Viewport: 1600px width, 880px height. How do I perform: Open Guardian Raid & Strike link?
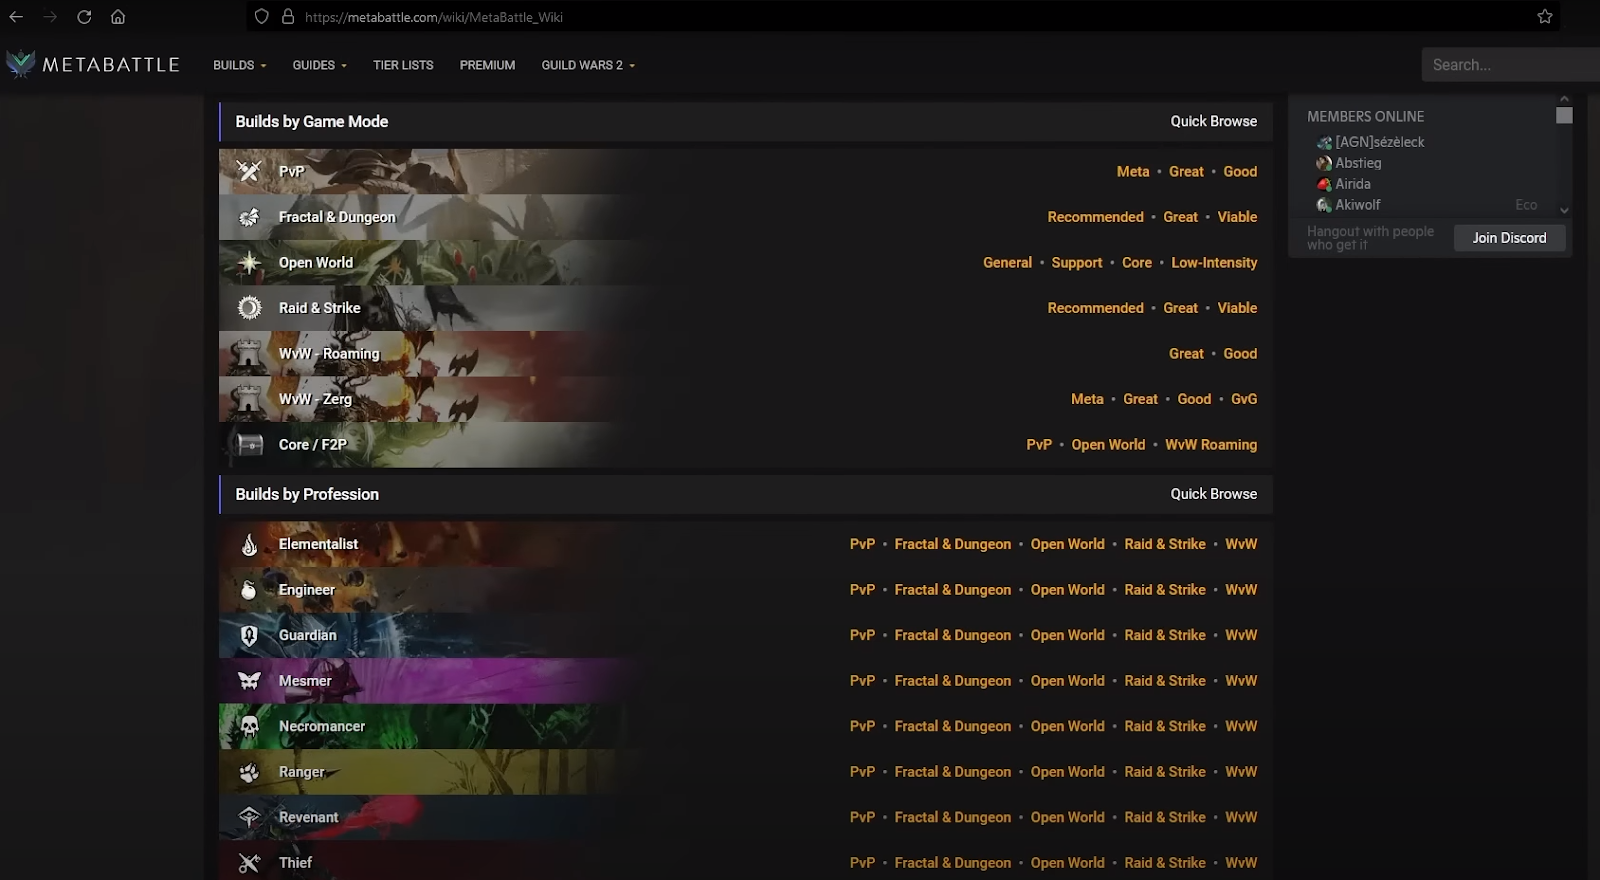[1165, 635]
